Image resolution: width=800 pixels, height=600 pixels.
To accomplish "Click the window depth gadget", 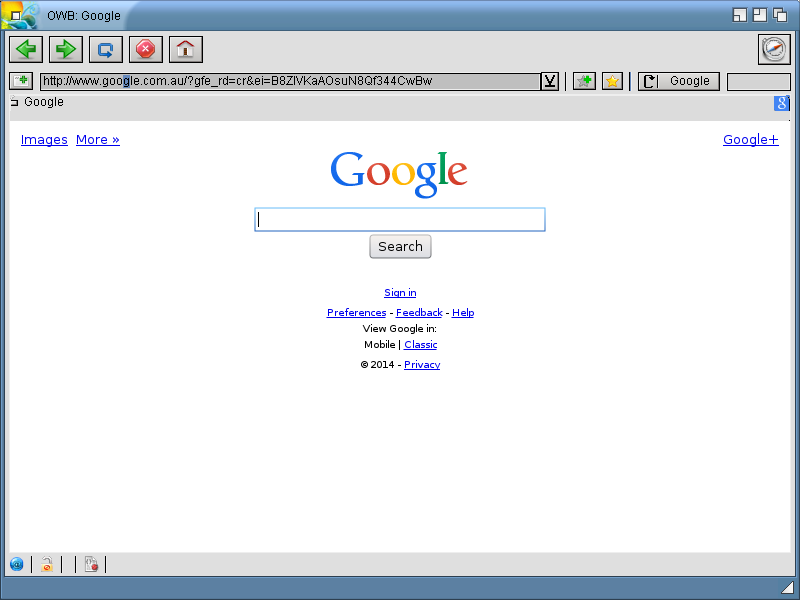I will click(x=780, y=15).
